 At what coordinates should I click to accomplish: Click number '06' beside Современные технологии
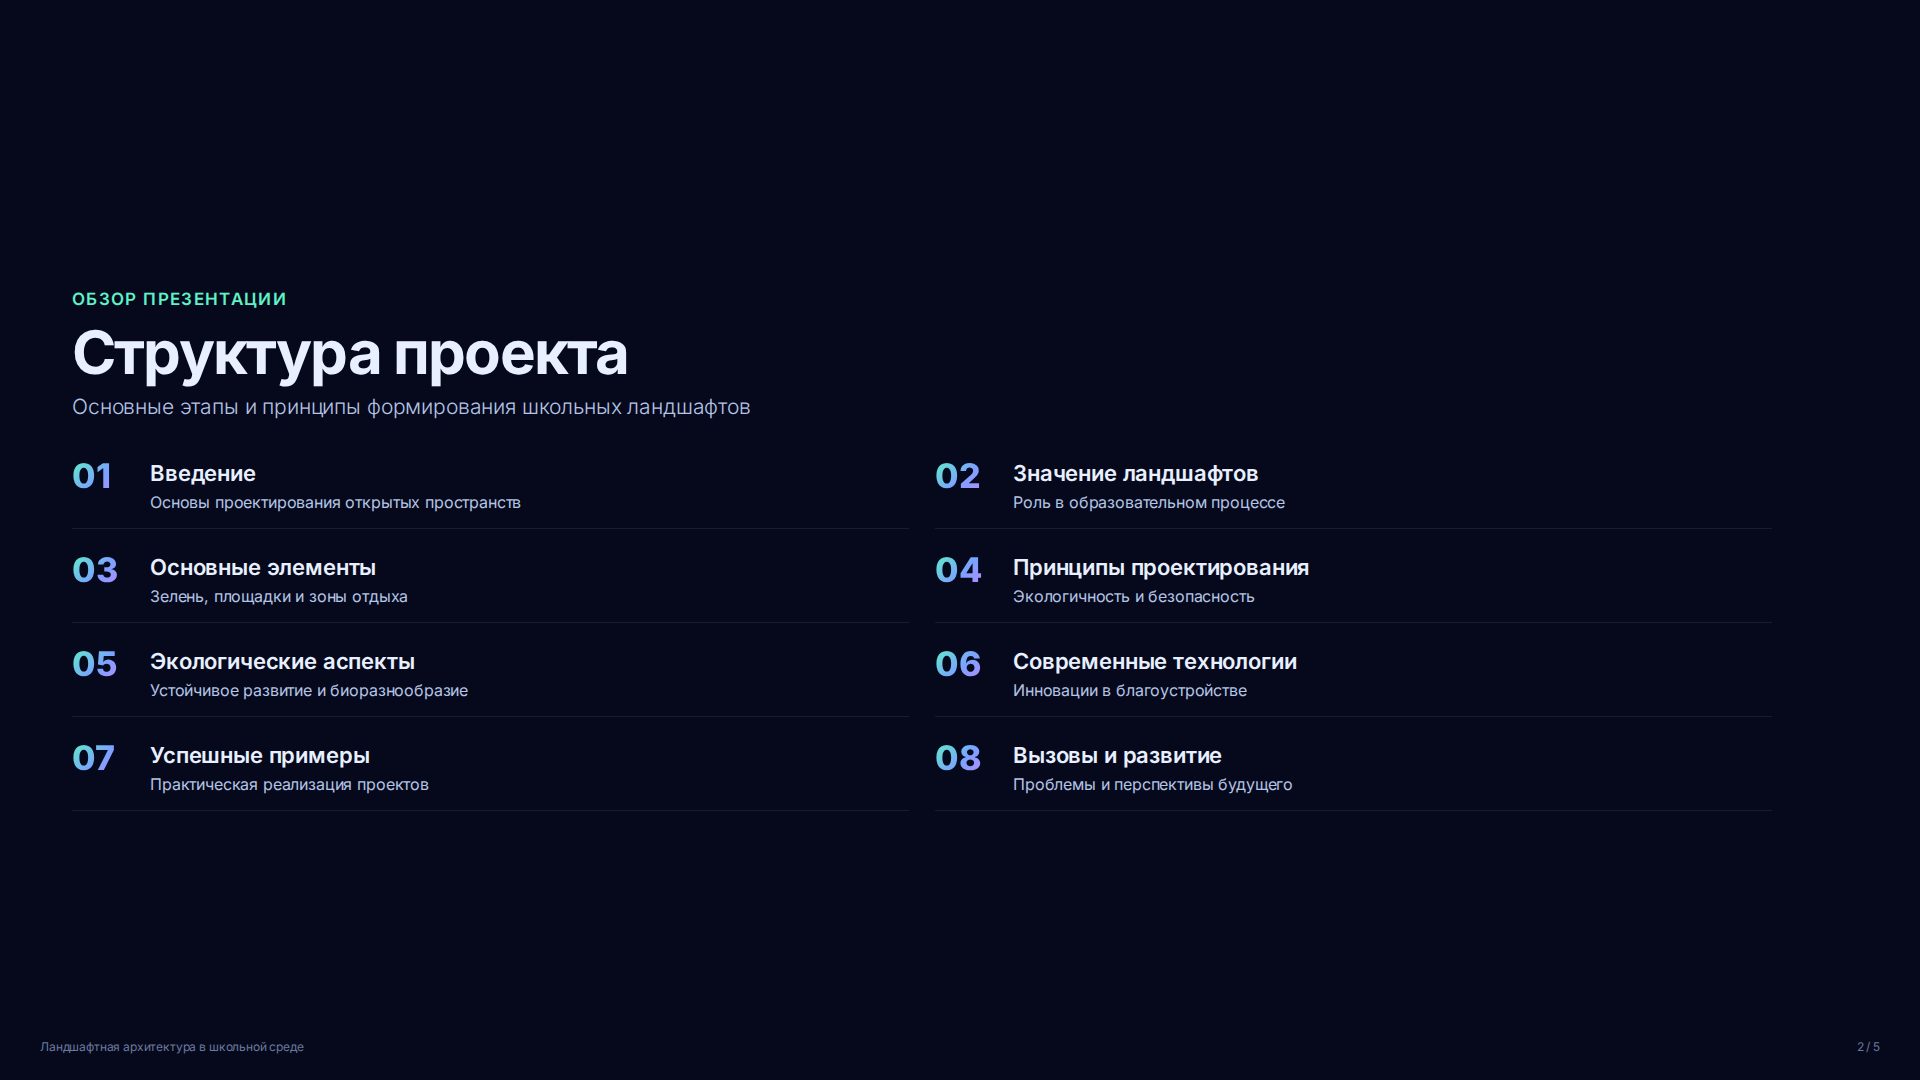958,664
